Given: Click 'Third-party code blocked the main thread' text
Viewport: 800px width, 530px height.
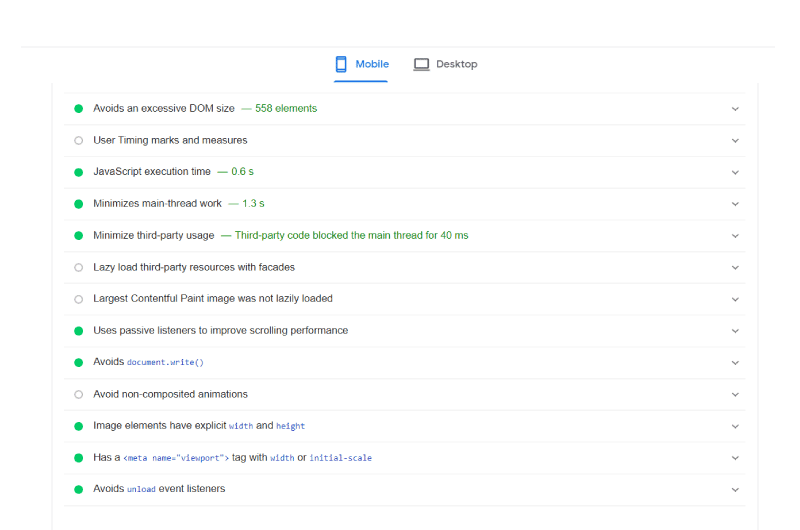Looking at the screenshot, I should click(352, 235).
